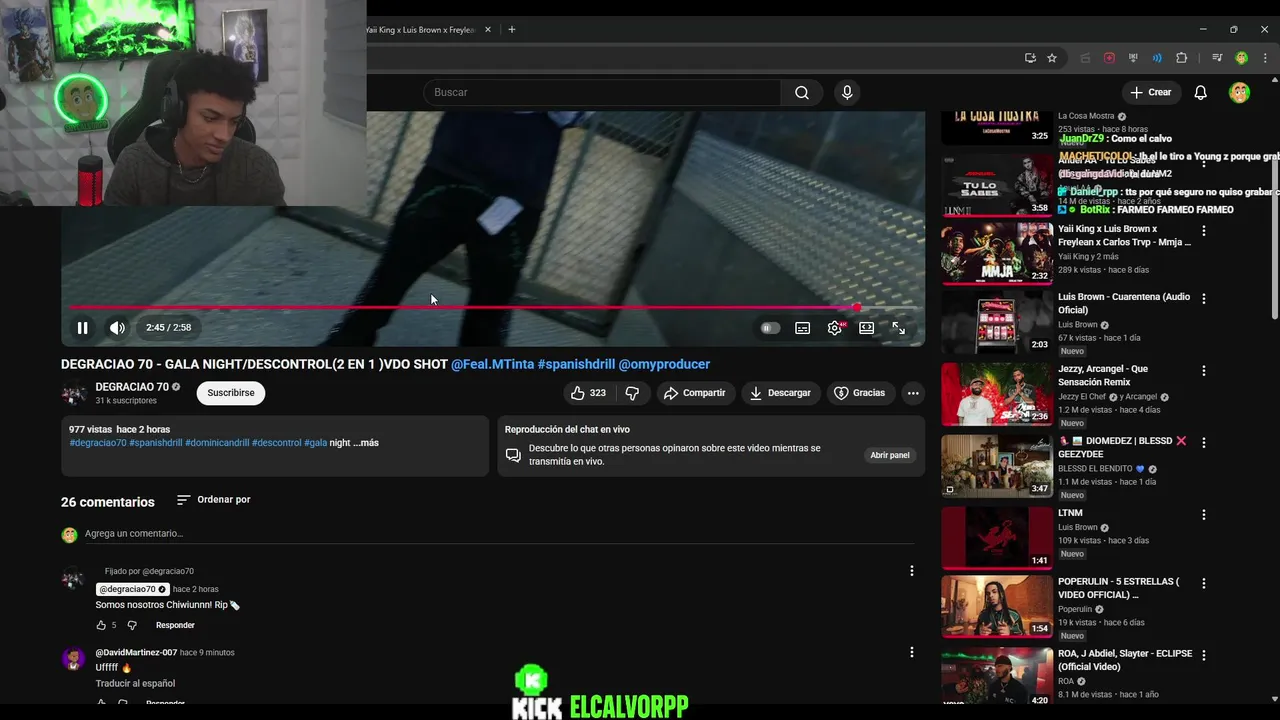This screenshot has height=720, width=1280.
Task: Open the @DavidMartinez-007 commenter profile
Action: click(136, 653)
